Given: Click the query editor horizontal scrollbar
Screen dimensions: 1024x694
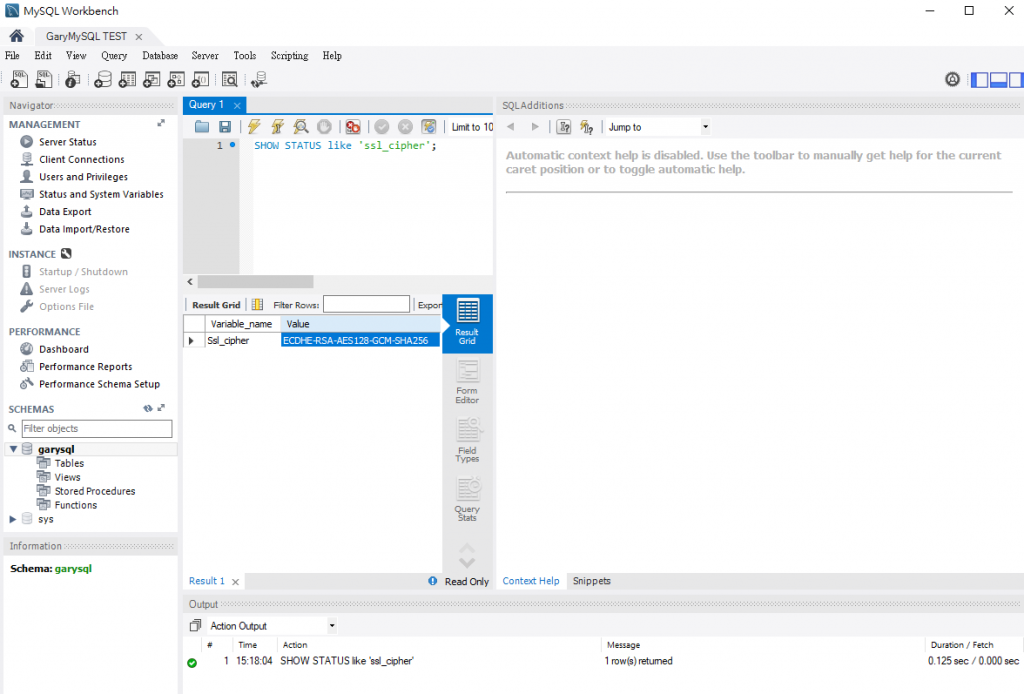Looking at the screenshot, I should click(255, 281).
